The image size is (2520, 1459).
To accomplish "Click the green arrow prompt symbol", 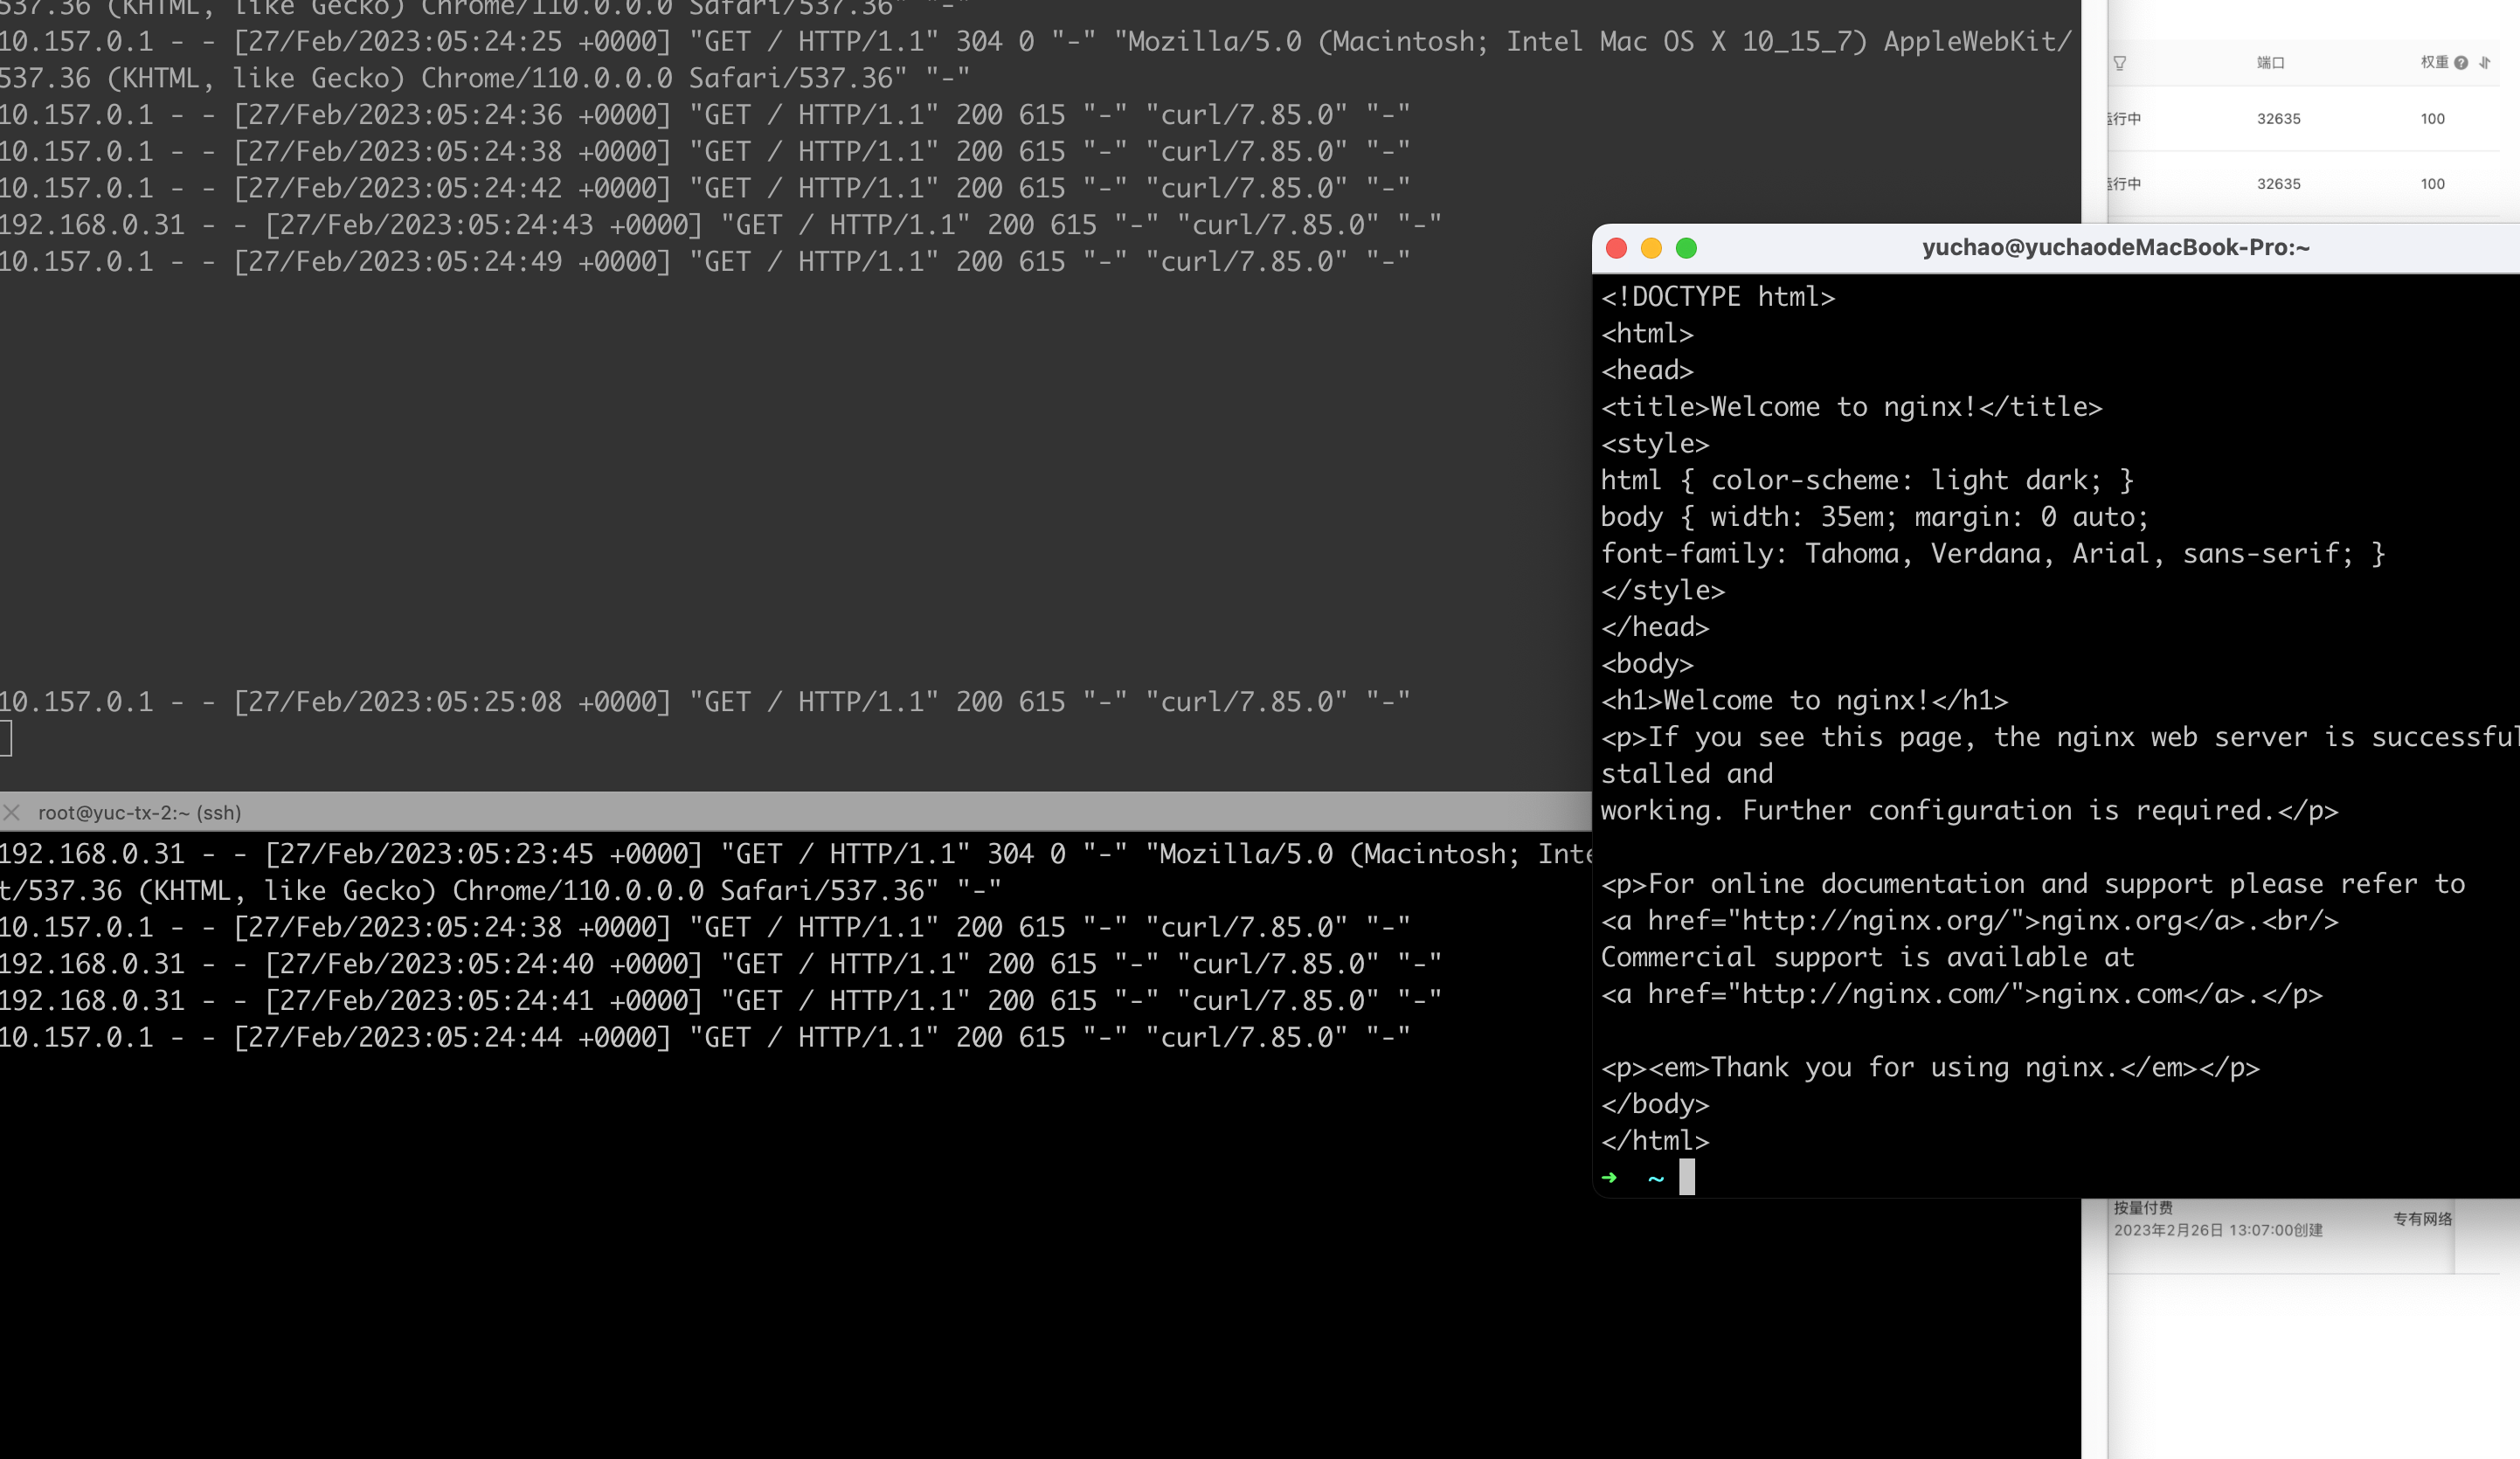I will click(1609, 1178).
